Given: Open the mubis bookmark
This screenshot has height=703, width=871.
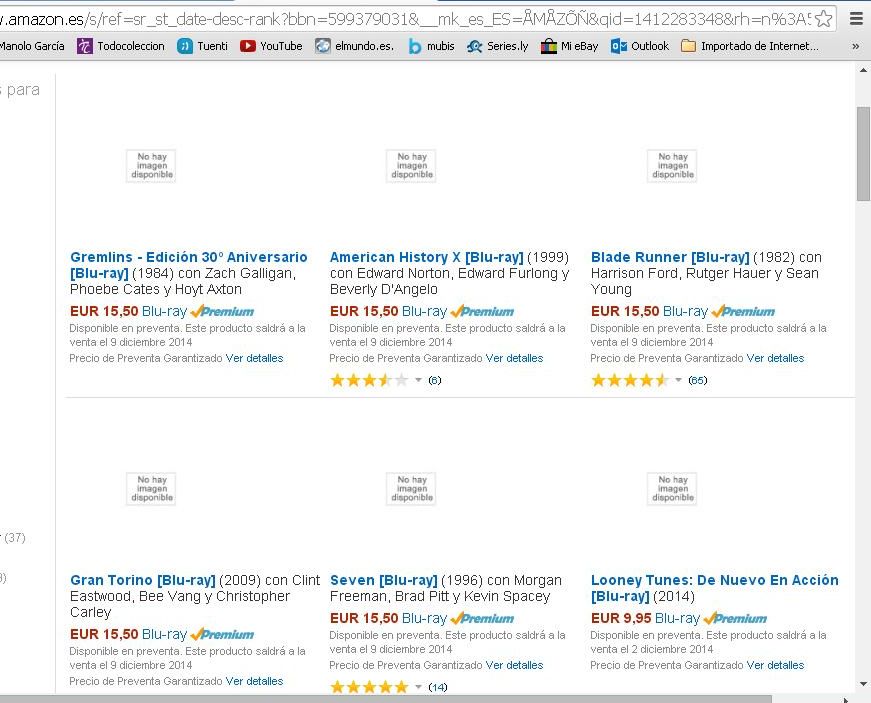Looking at the screenshot, I should (x=431, y=46).
